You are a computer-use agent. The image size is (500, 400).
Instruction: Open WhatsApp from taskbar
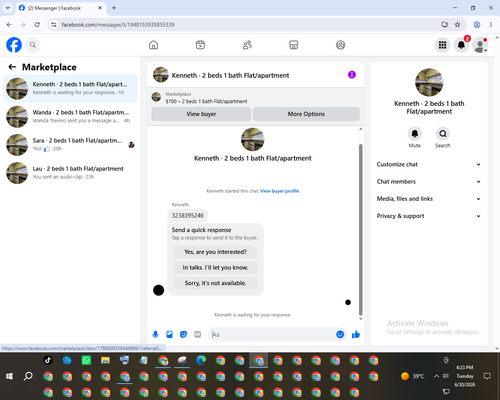pos(86,360)
